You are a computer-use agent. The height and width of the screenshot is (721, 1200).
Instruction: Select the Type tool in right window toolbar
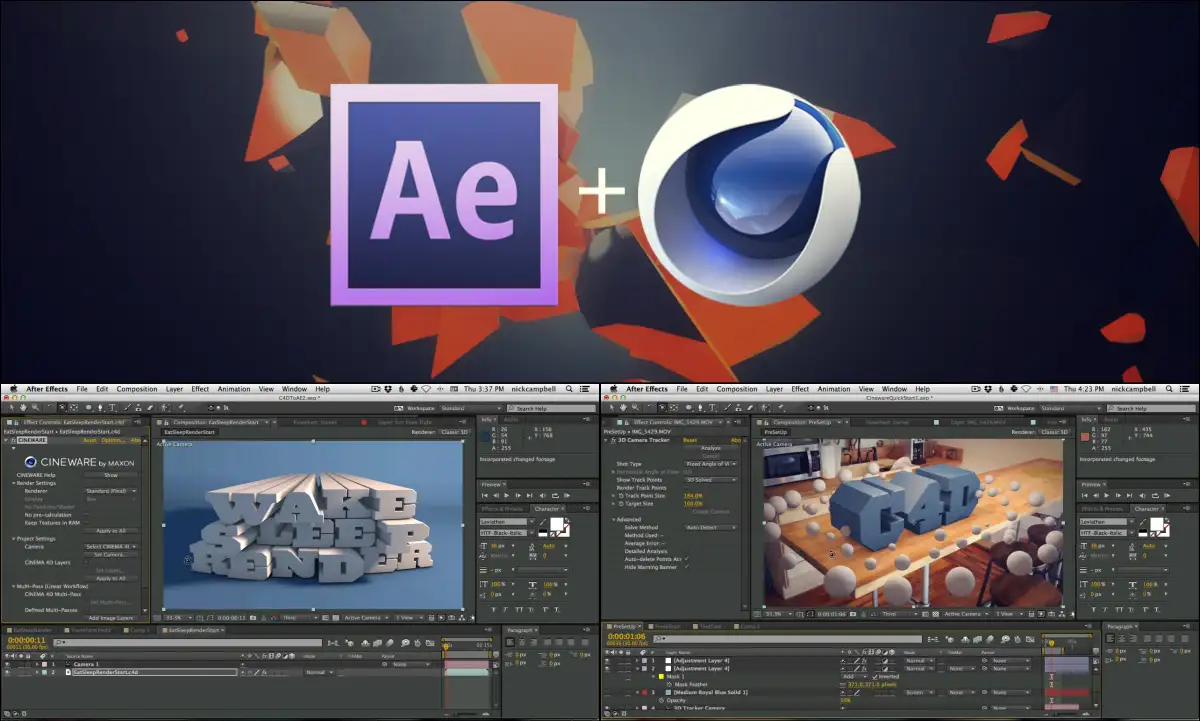click(x=711, y=408)
